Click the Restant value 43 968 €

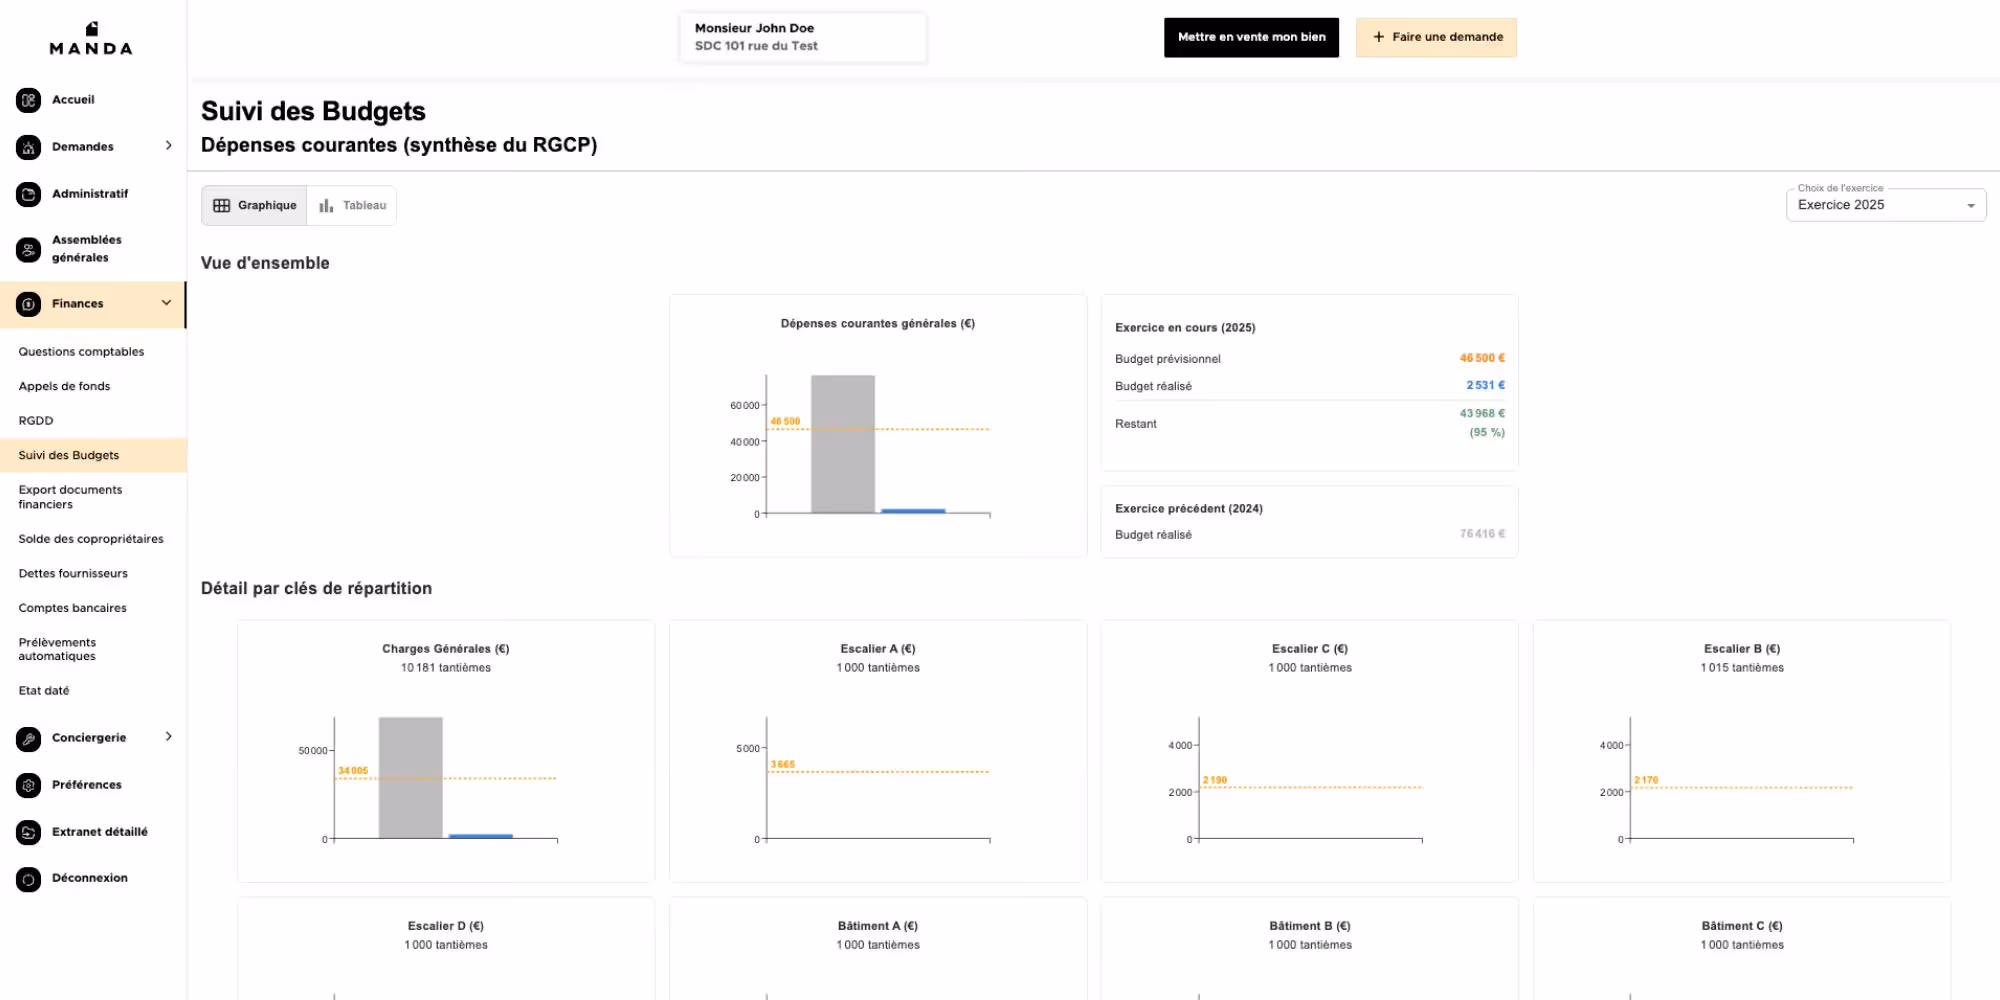click(1482, 413)
